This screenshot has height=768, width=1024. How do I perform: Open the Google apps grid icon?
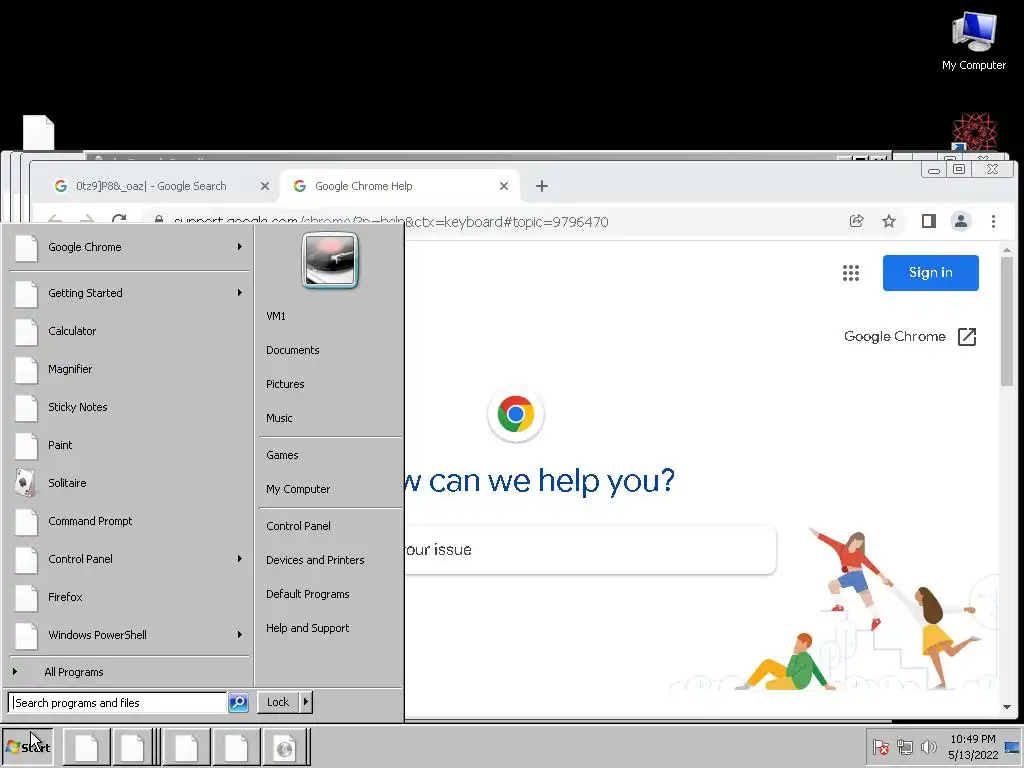tap(850, 273)
